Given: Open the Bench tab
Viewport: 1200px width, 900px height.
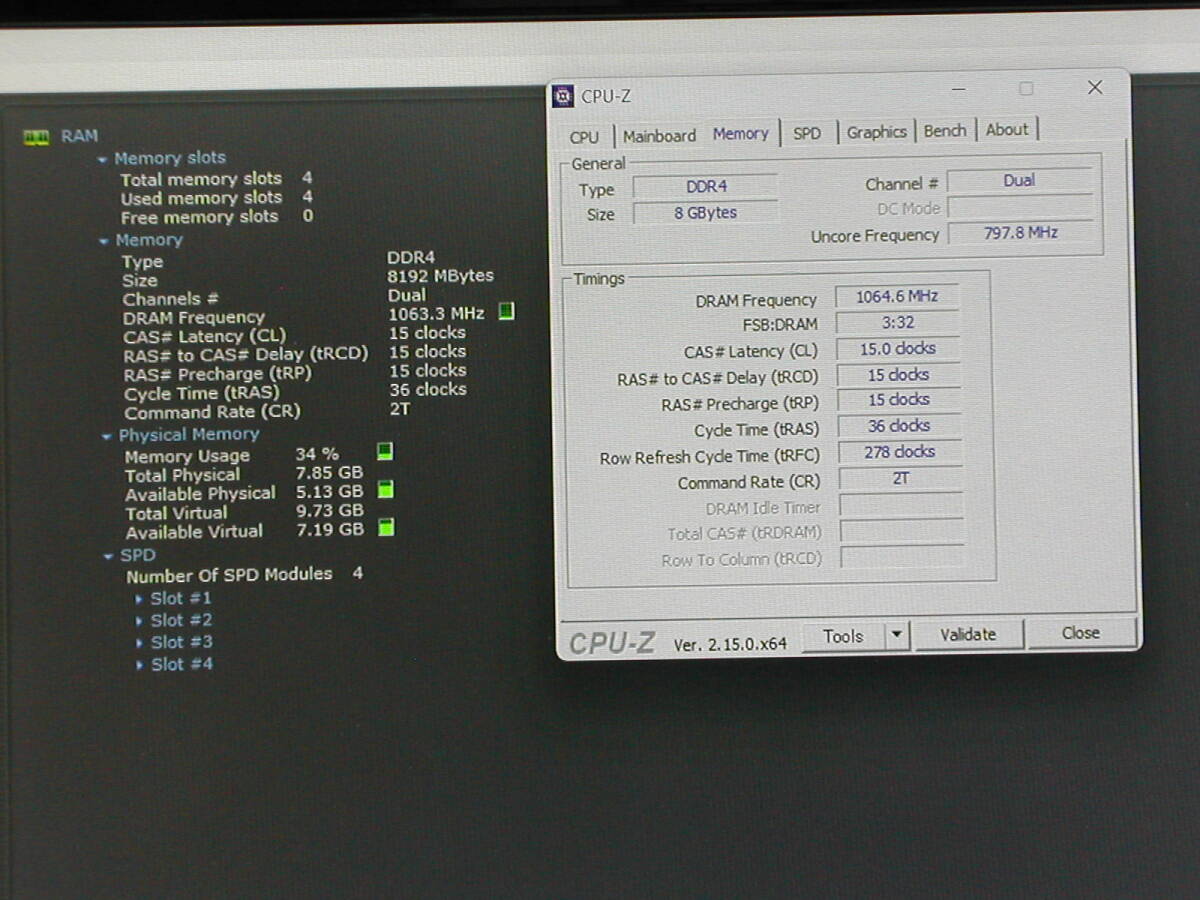Looking at the screenshot, I should [x=945, y=131].
